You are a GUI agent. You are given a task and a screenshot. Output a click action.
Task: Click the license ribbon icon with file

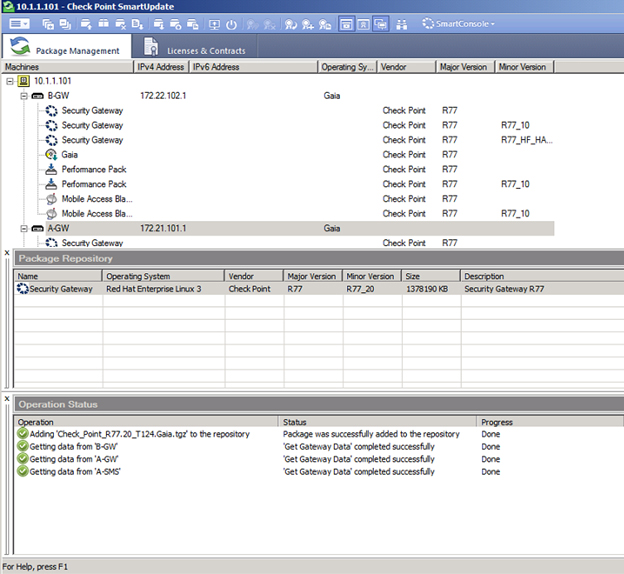click(x=325, y=24)
